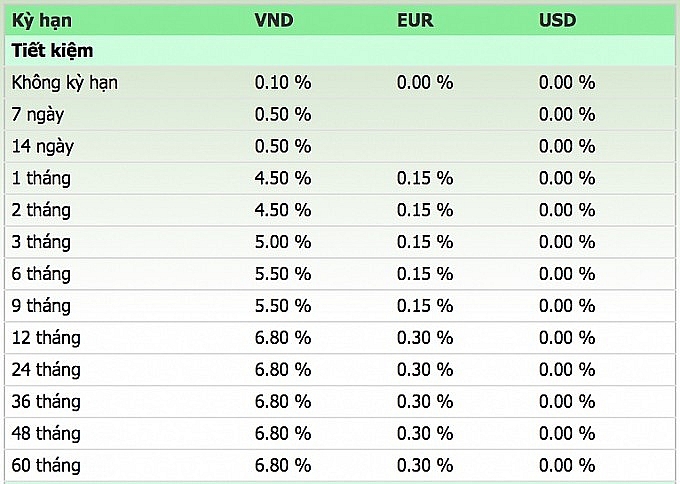Click VND rate for 24 tháng
This screenshot has height=484, width=680.
283,370
